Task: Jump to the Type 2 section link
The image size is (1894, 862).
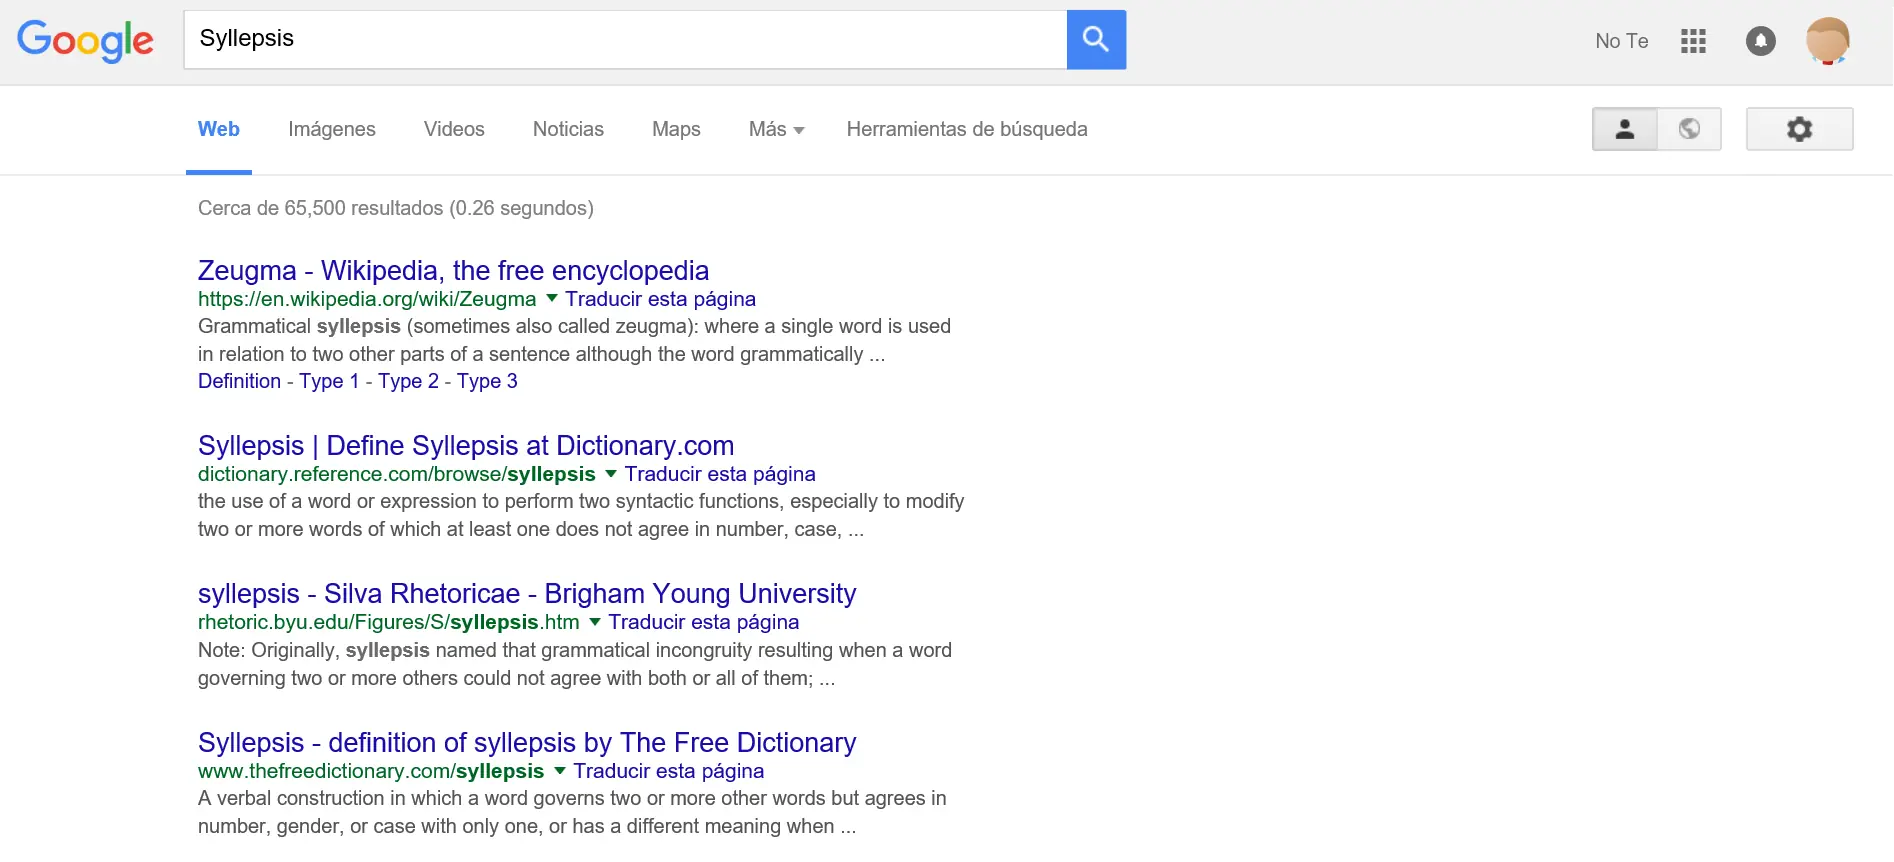Action: pyautogui.click(x=408, y=381)
